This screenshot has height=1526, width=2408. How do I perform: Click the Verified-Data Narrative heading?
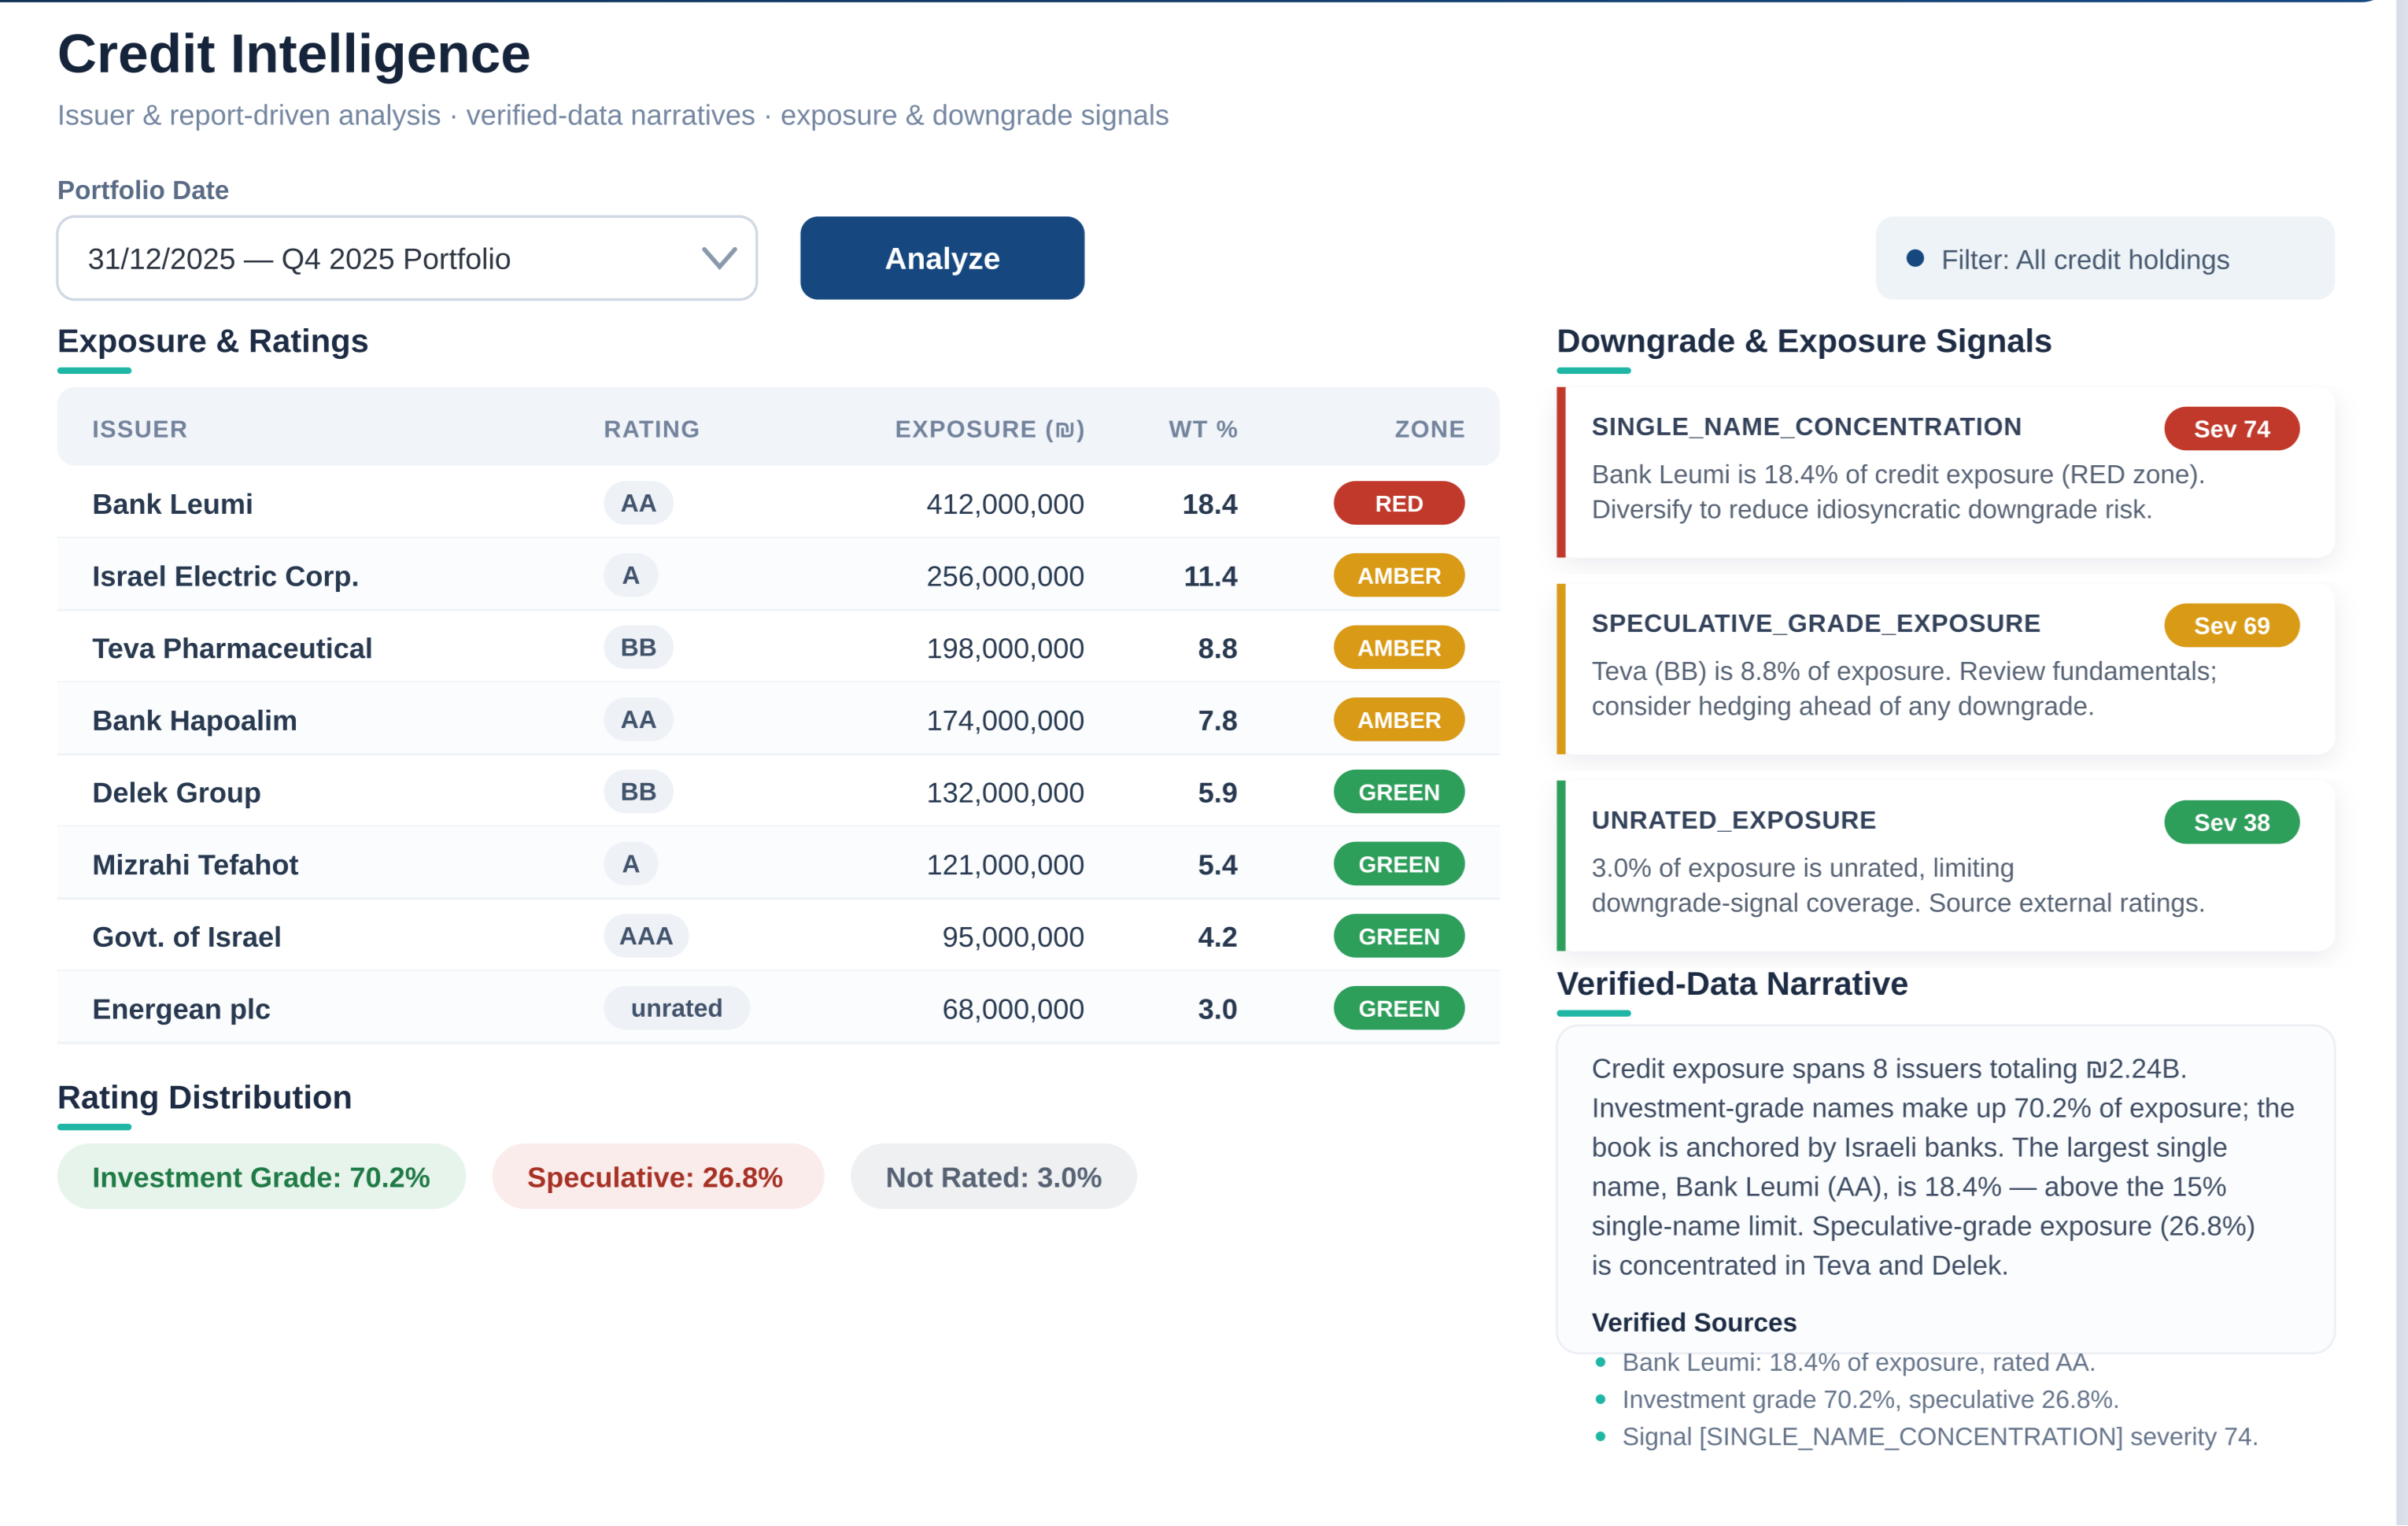tap(1731, 984)
